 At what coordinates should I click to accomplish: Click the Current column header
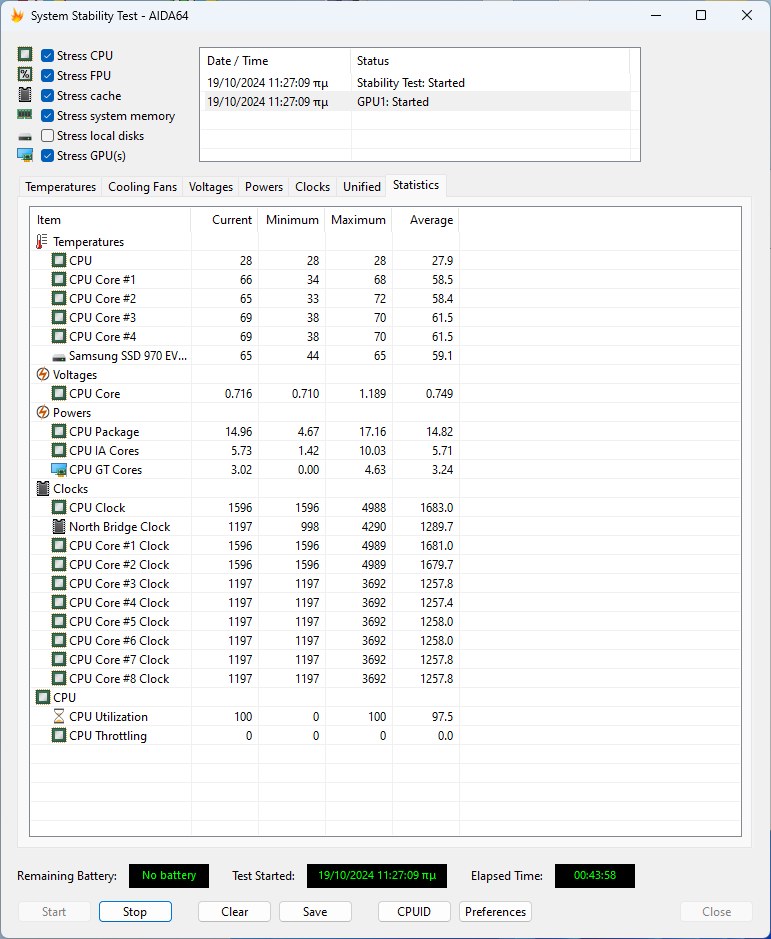coord(225,220)
